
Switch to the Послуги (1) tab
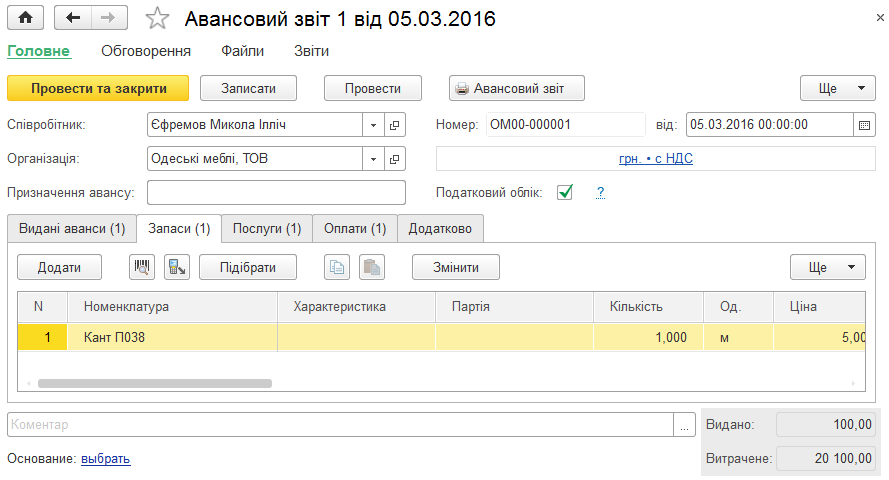(267, 228)
